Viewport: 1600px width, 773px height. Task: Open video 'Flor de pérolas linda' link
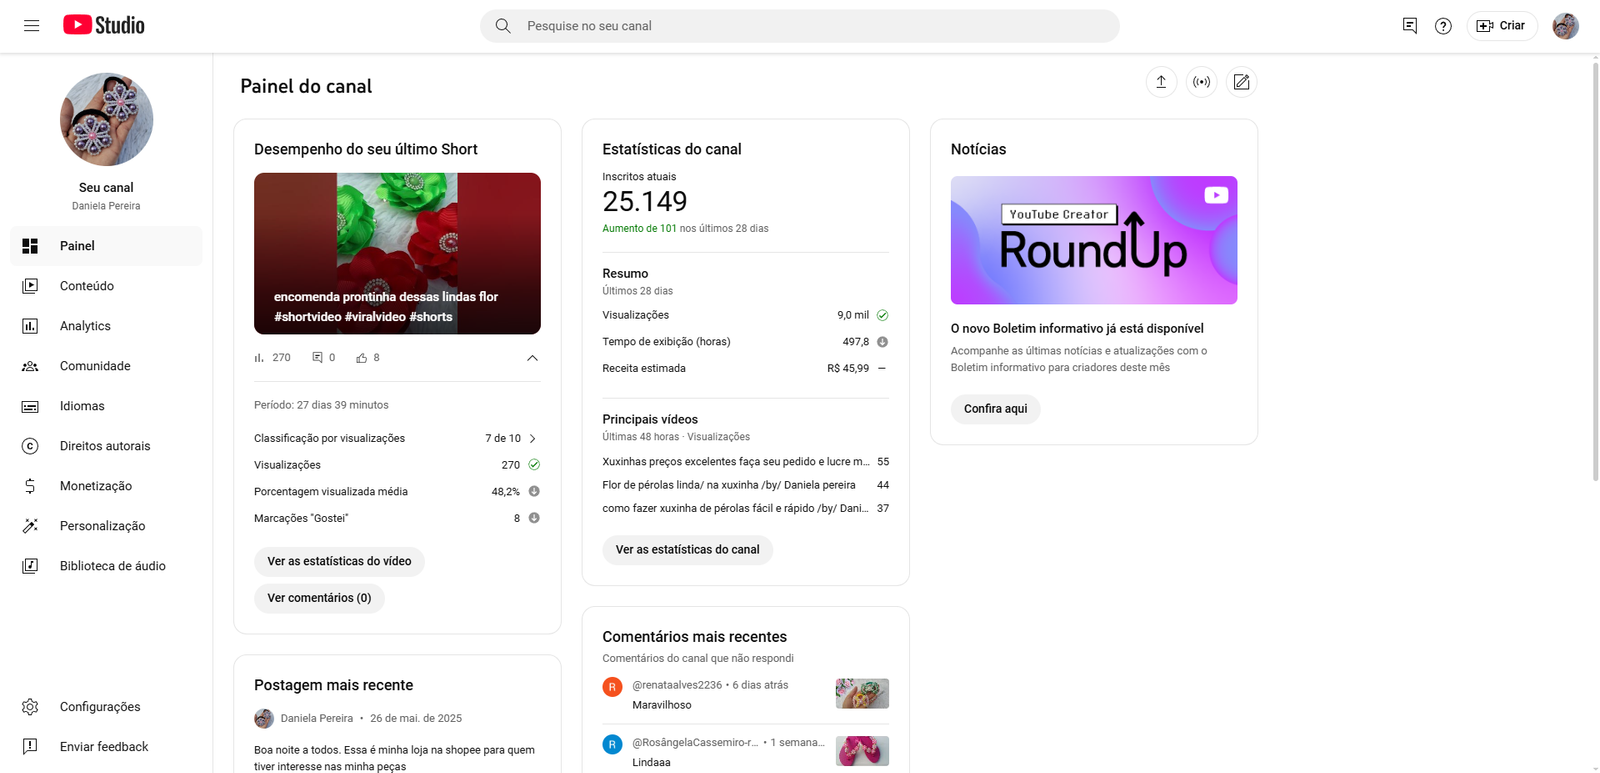pos(729,485)
